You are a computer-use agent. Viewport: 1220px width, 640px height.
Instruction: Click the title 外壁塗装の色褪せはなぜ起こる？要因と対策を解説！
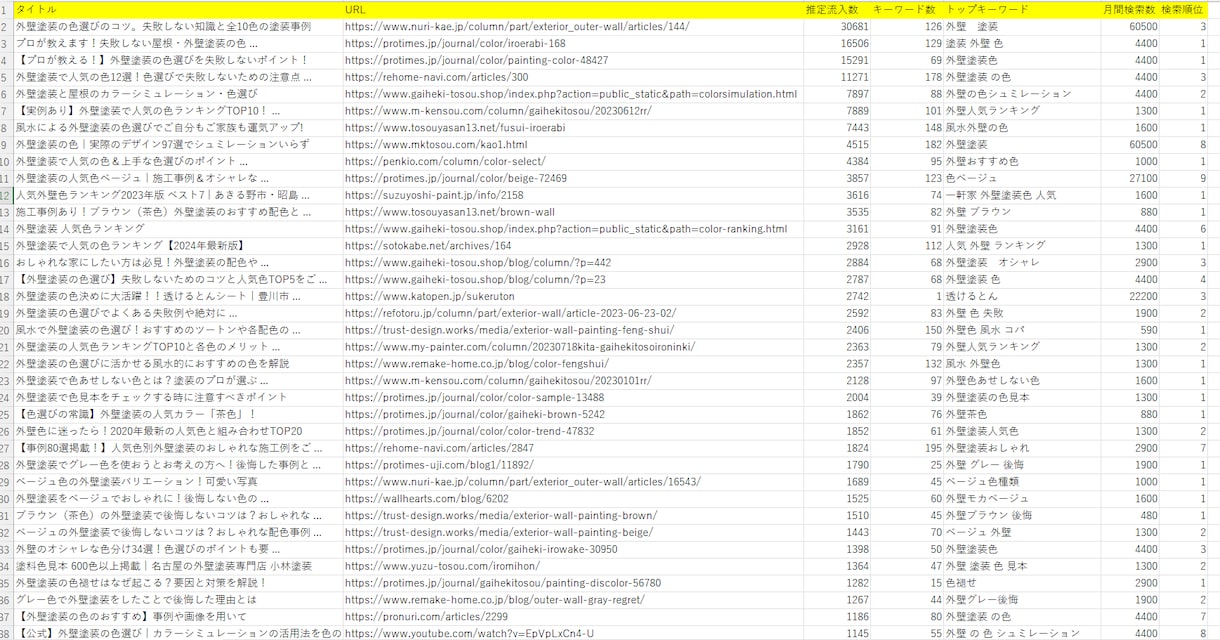pyautogui.click(x=142, y=583)
